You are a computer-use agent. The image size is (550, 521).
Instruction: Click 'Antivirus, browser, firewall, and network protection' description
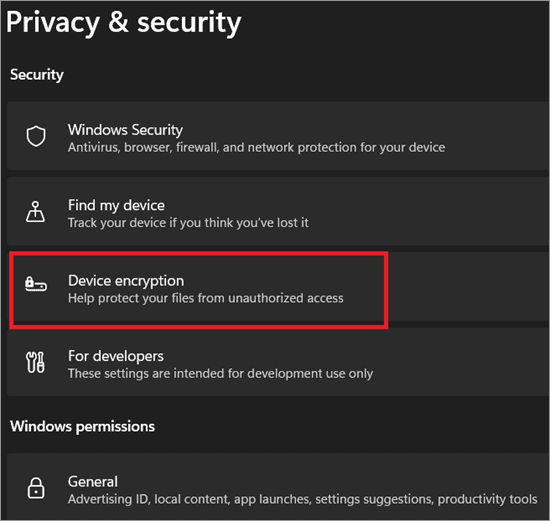(256, 147)
